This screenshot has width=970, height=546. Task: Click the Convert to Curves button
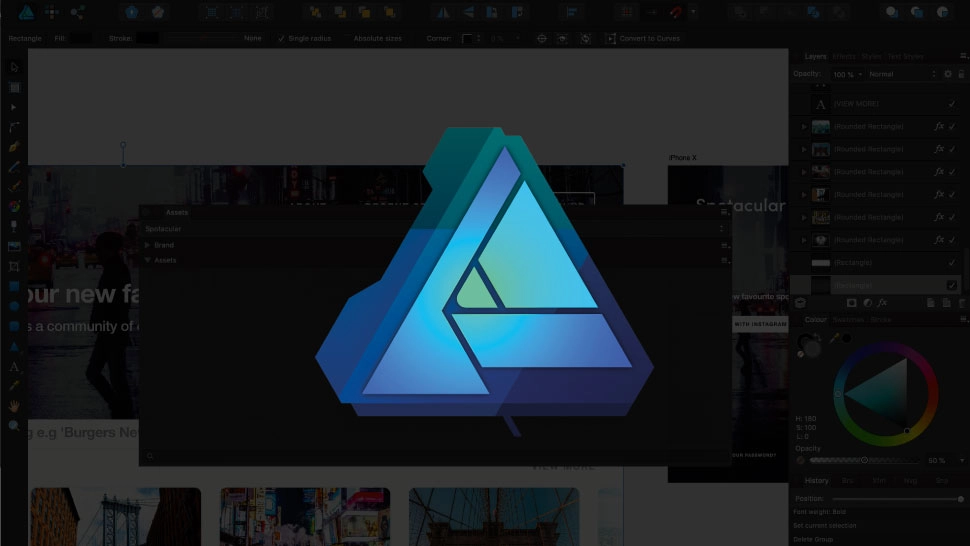643,38
